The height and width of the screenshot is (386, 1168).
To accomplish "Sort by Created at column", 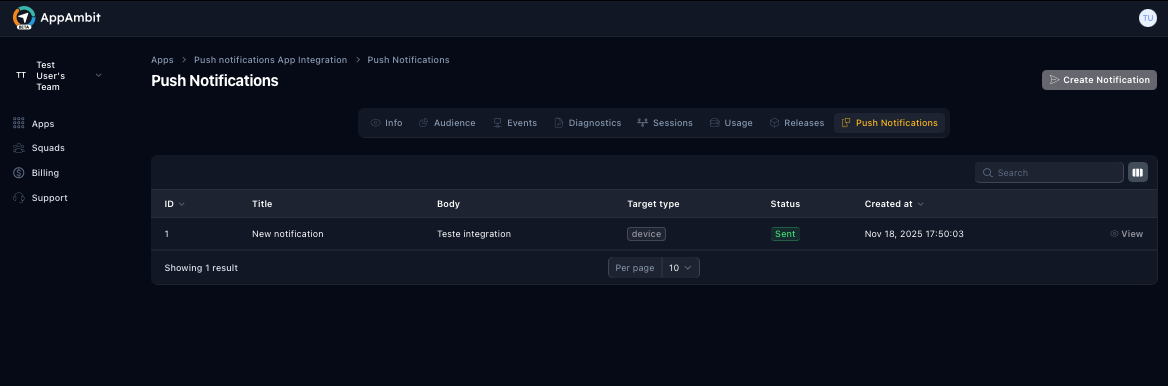I will tap(894, 204).
